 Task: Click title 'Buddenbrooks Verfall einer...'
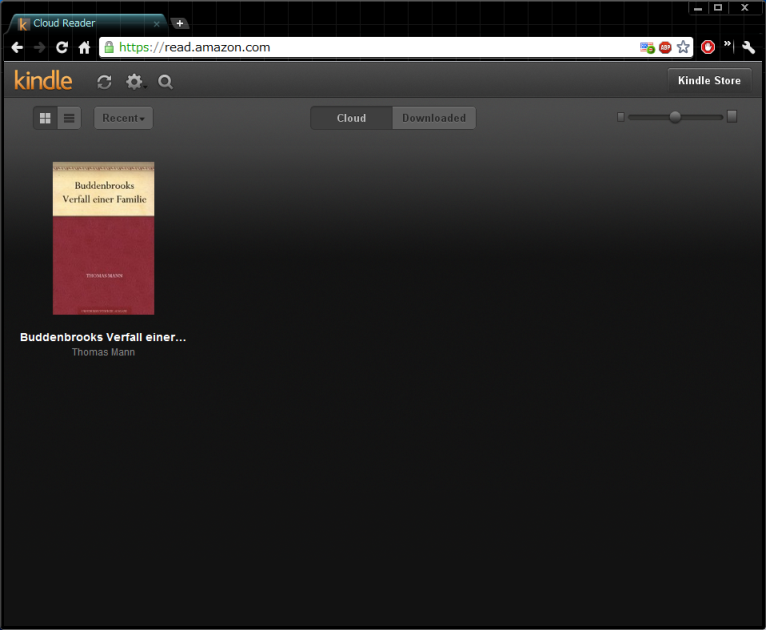coord(103,337)
